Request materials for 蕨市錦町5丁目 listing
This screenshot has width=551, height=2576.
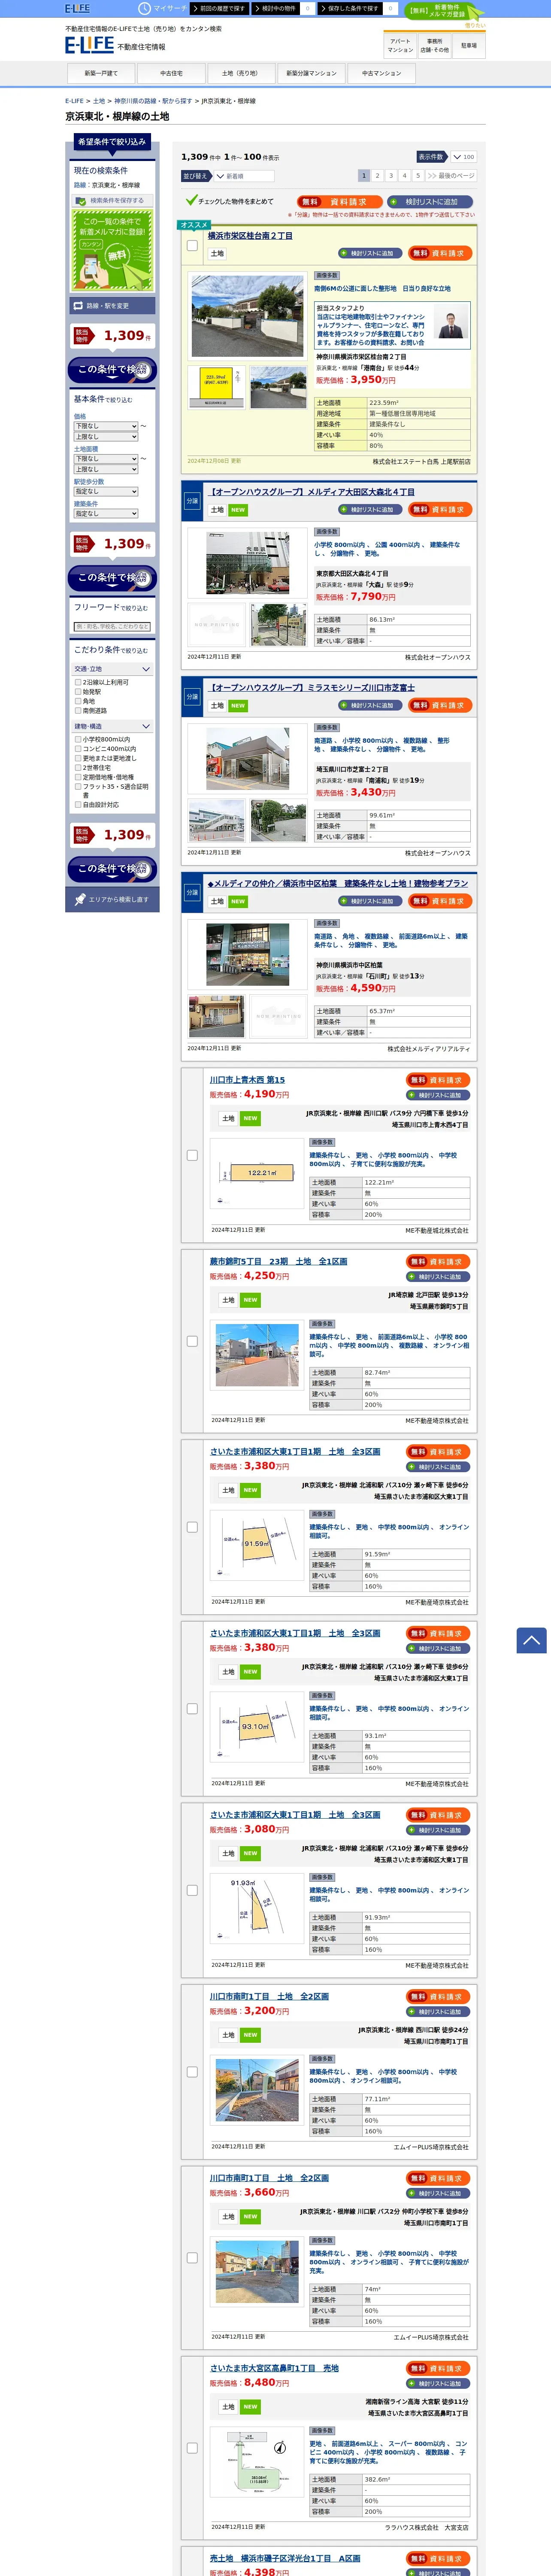click(x=438, y=1262)
